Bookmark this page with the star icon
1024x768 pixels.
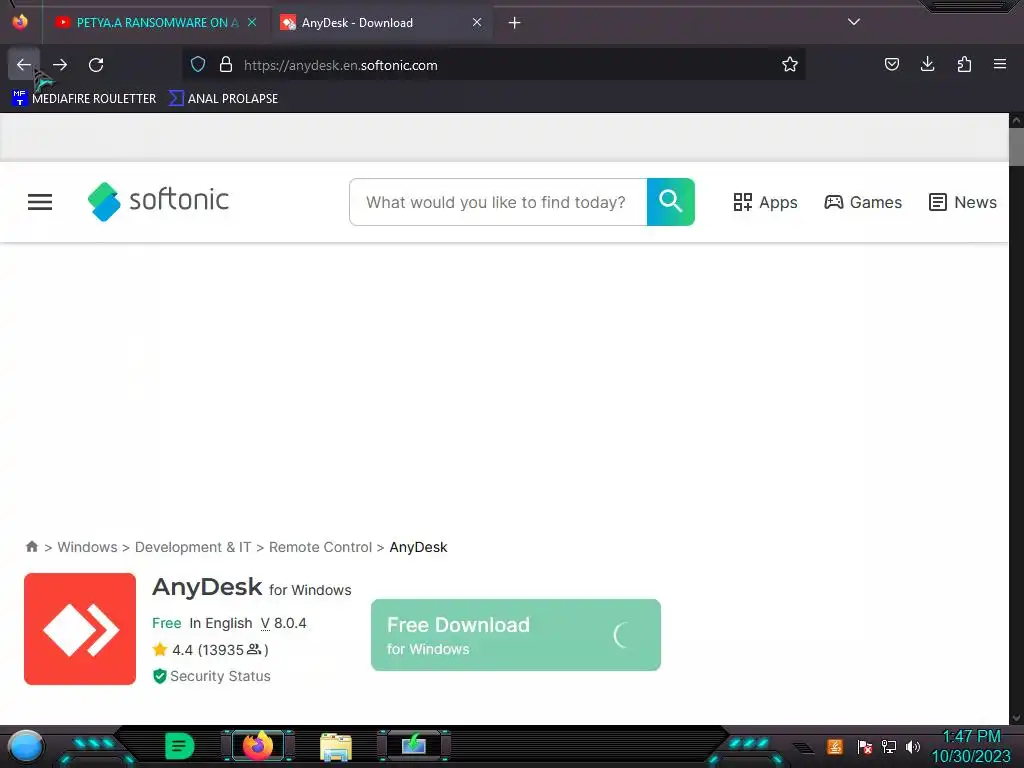[790, 65]
